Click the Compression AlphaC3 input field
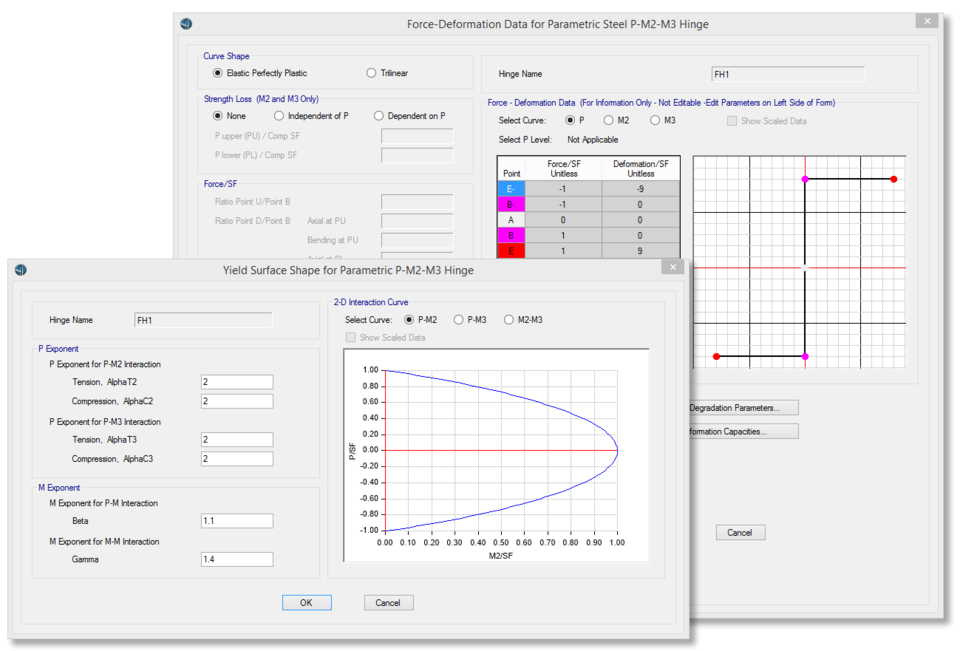 click(237, 459)
